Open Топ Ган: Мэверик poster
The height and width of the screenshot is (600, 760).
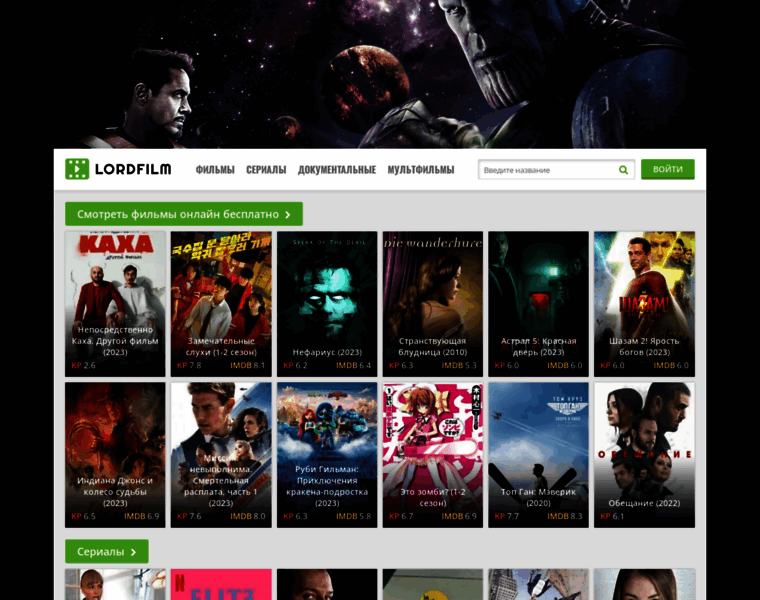tap(538, 455)
